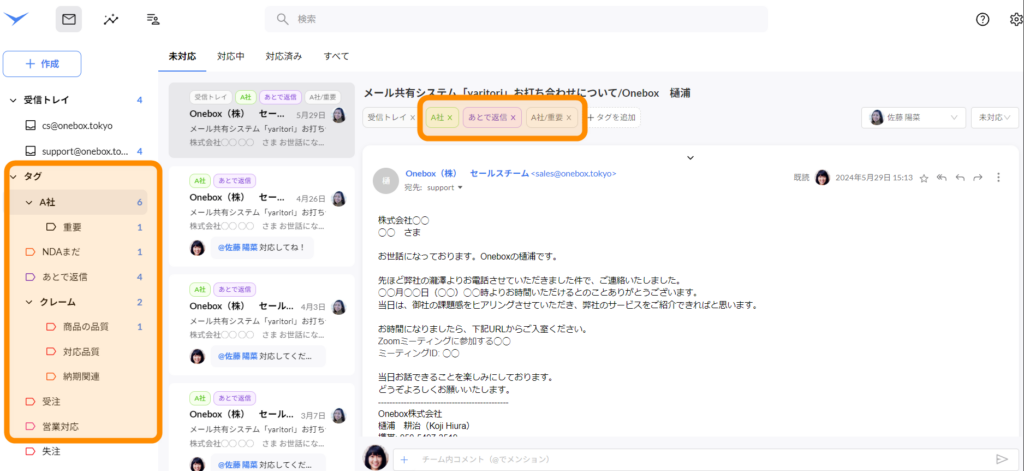Viewport: 1024px width, 471px height.
Task: Switch to the 対応中 tab
Action: click(x=231, y=56)
